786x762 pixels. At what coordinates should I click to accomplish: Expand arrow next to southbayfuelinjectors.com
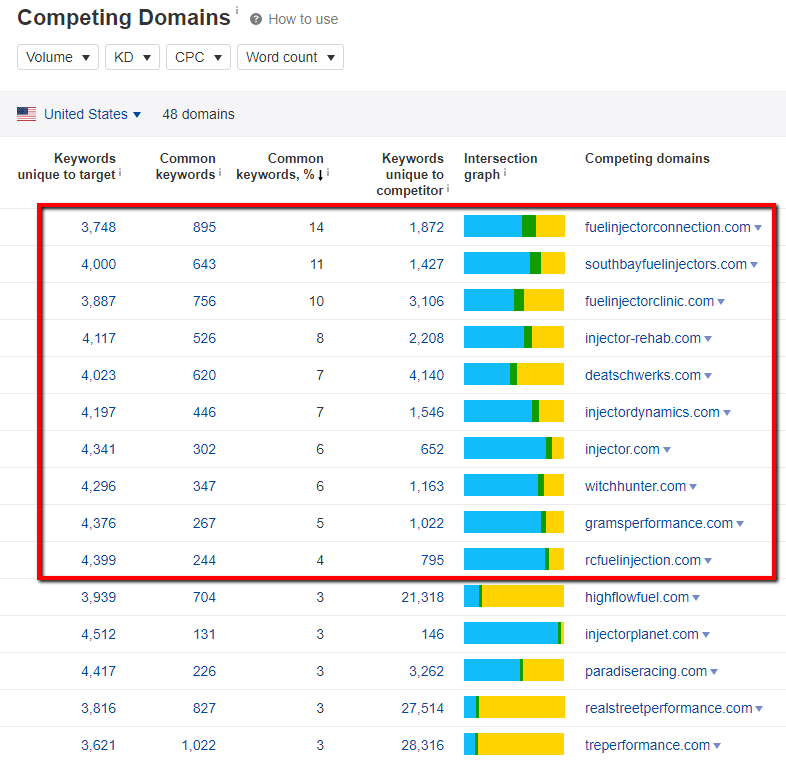point(754,265)
